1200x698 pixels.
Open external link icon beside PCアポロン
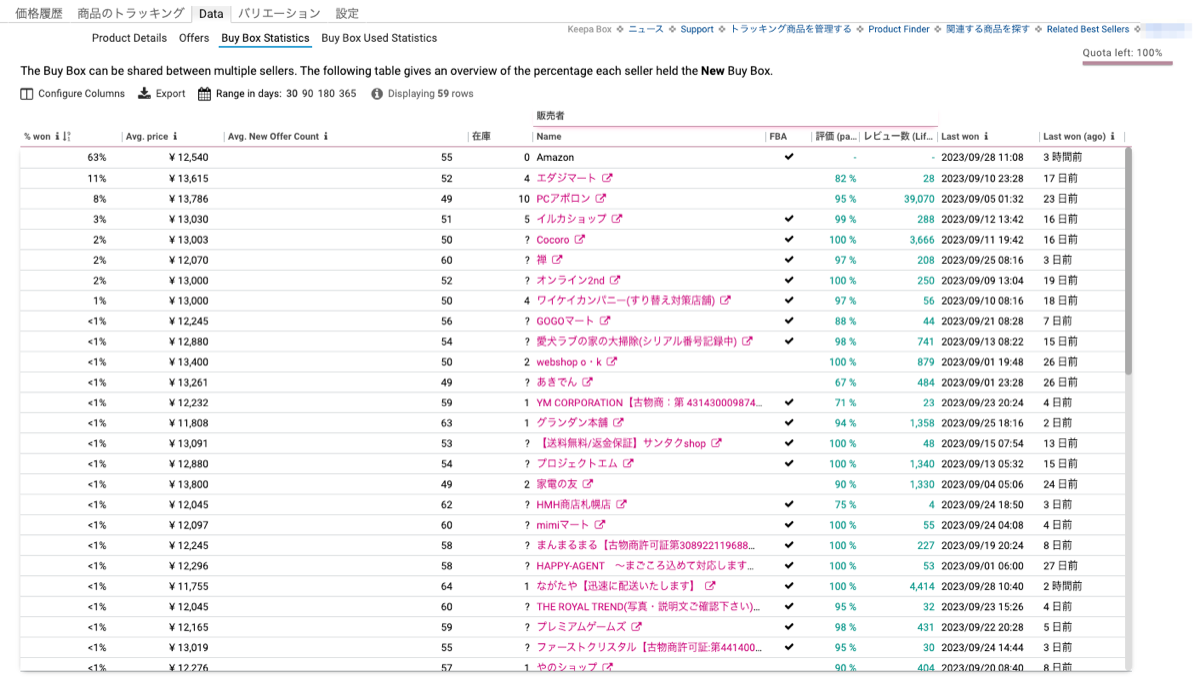point(600,199)
